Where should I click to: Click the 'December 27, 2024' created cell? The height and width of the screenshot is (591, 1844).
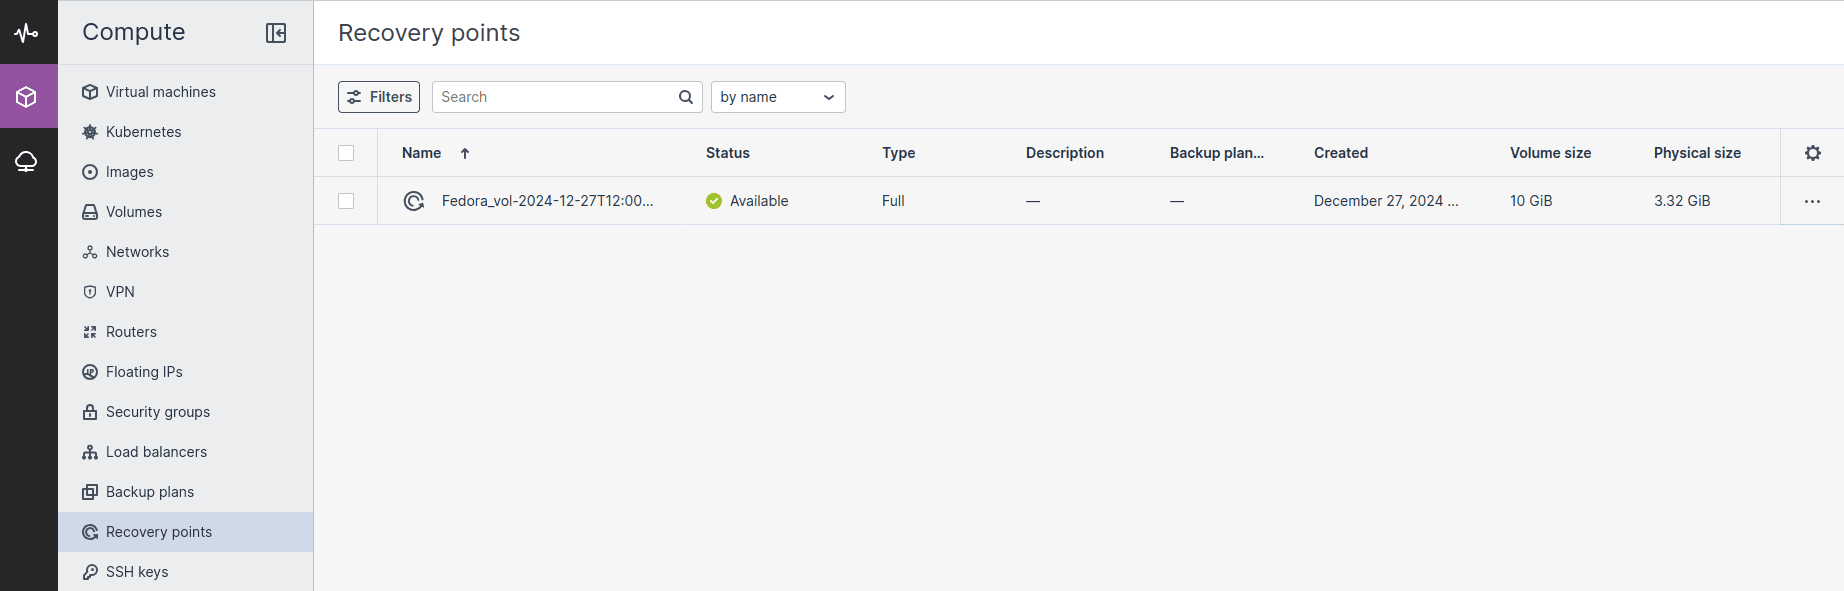pos(1386,201)
